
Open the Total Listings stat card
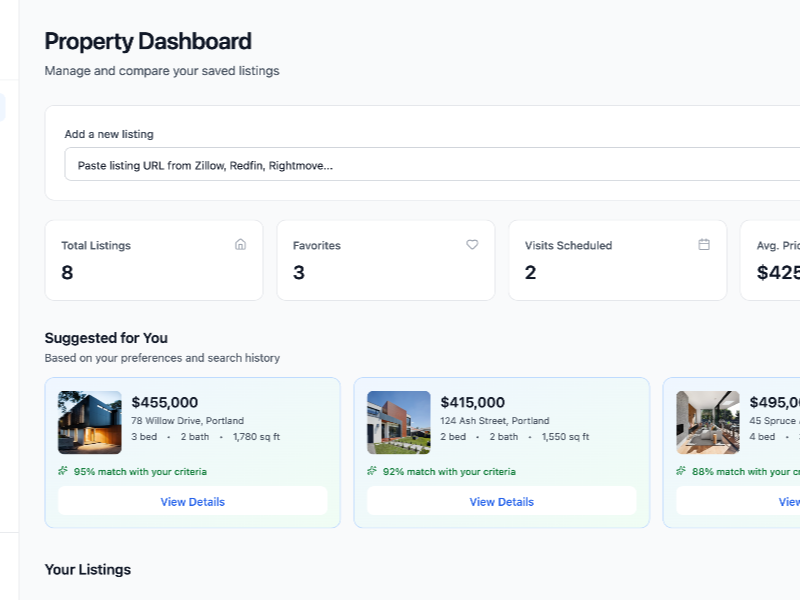tap(154, 261)
